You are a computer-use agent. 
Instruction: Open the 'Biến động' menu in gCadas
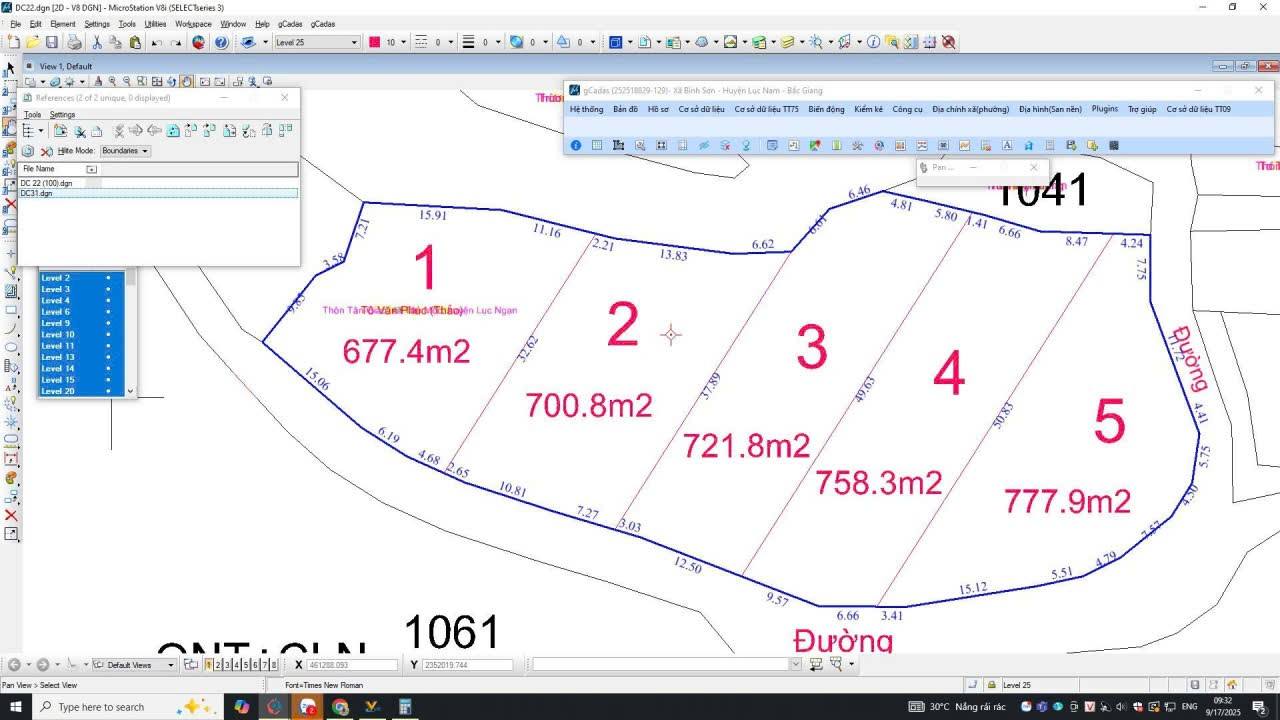826,109
